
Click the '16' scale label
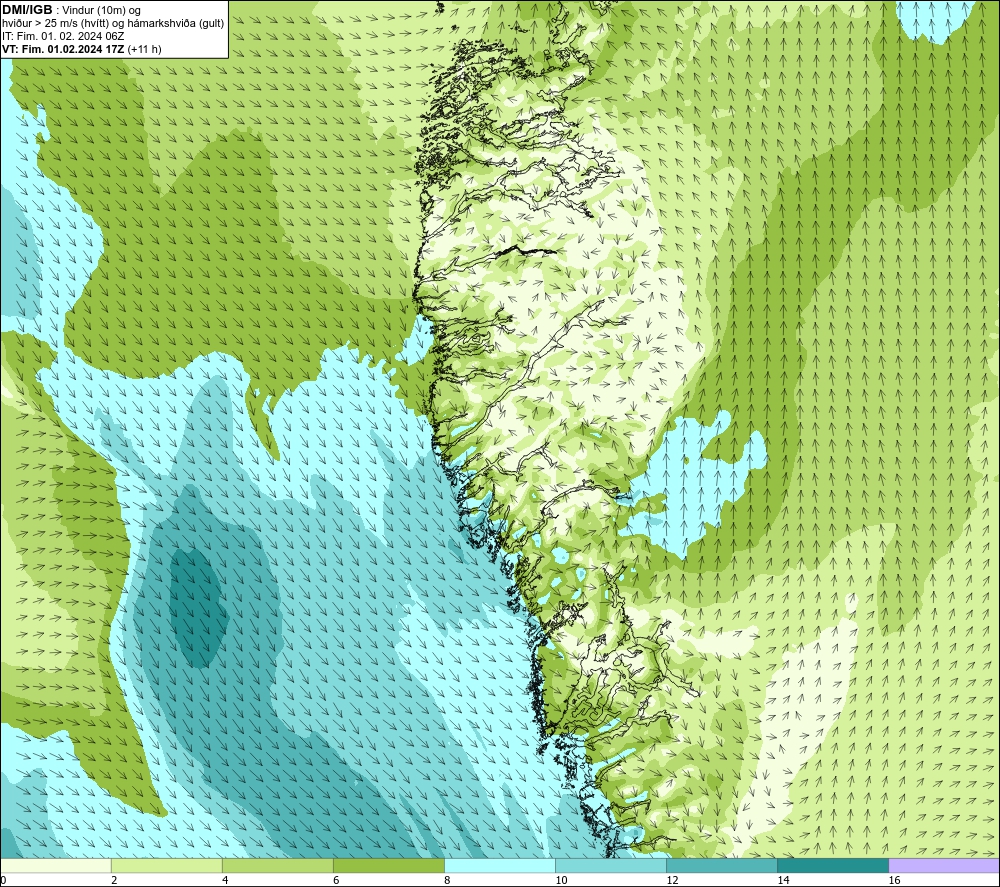[894, 880]
